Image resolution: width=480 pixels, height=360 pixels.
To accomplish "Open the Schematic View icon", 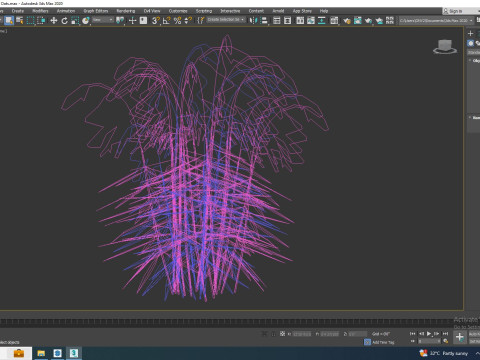I will (321, 20).
